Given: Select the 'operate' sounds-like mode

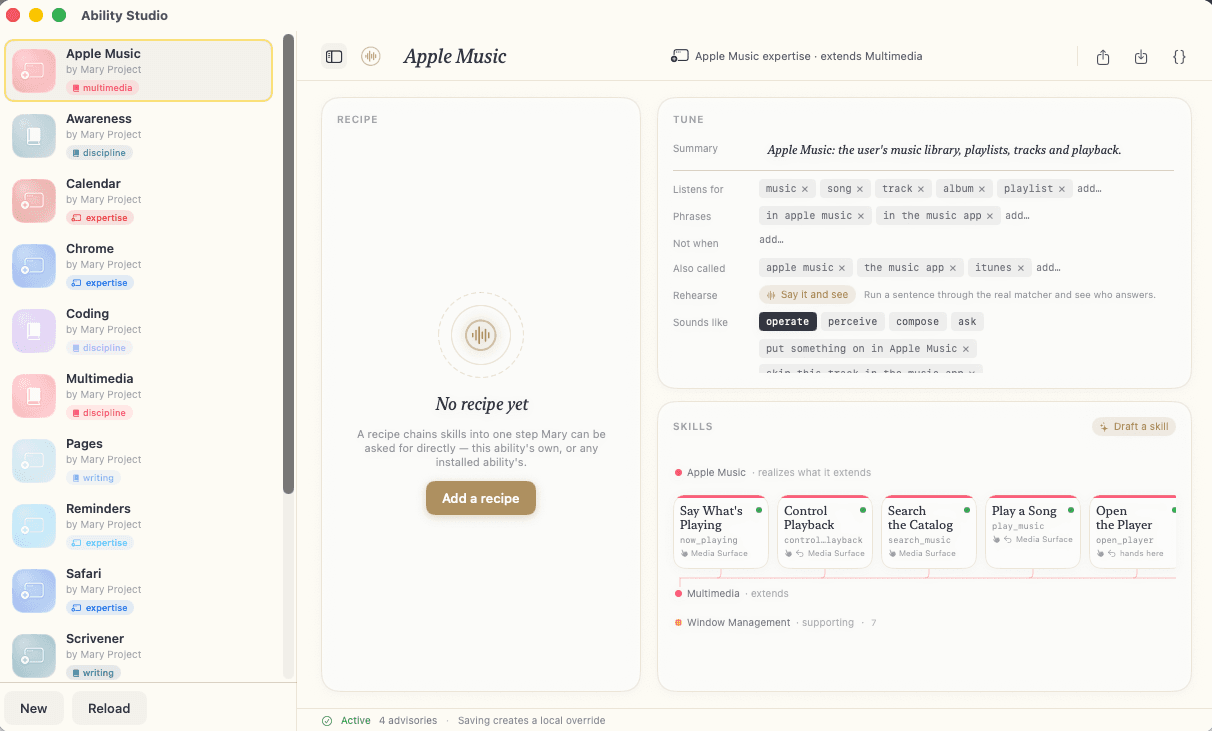Looking at the screenshot, I should click(788, 322).
